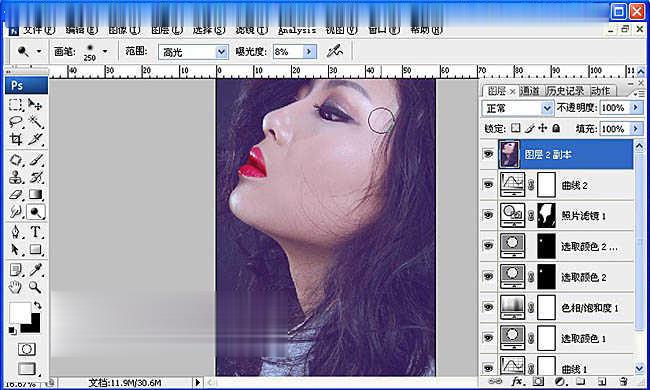Screen dimensions: 650x390
Task: Select the Type tool
Action: (36, 232)
